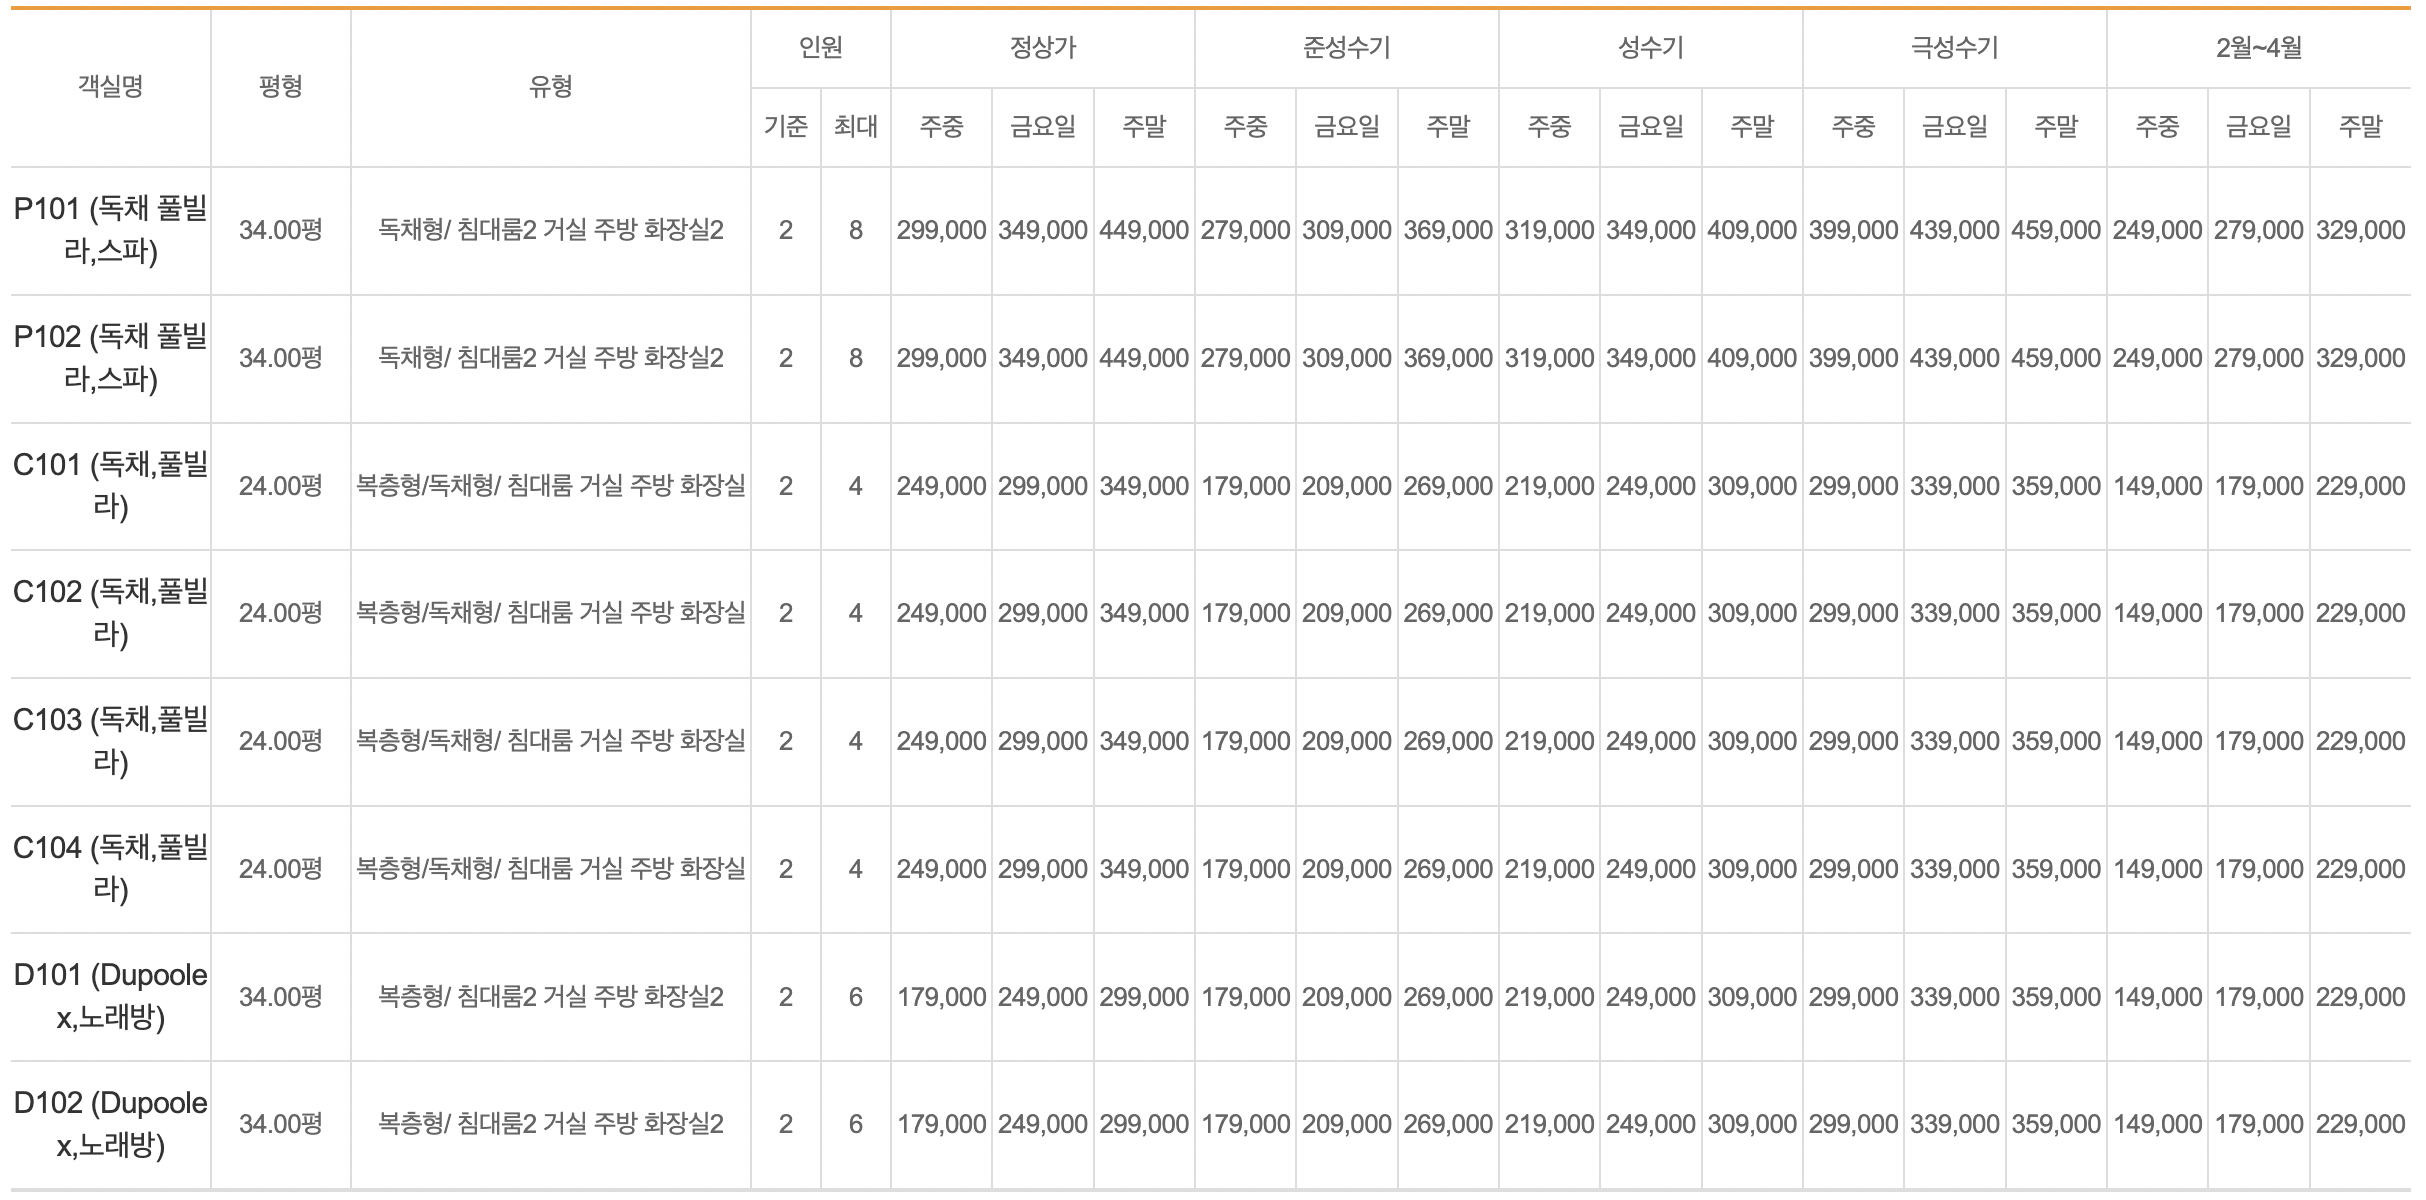Click the 유형 column header
This screenshot has width=2426, height=1200.
tap(550, 87)
